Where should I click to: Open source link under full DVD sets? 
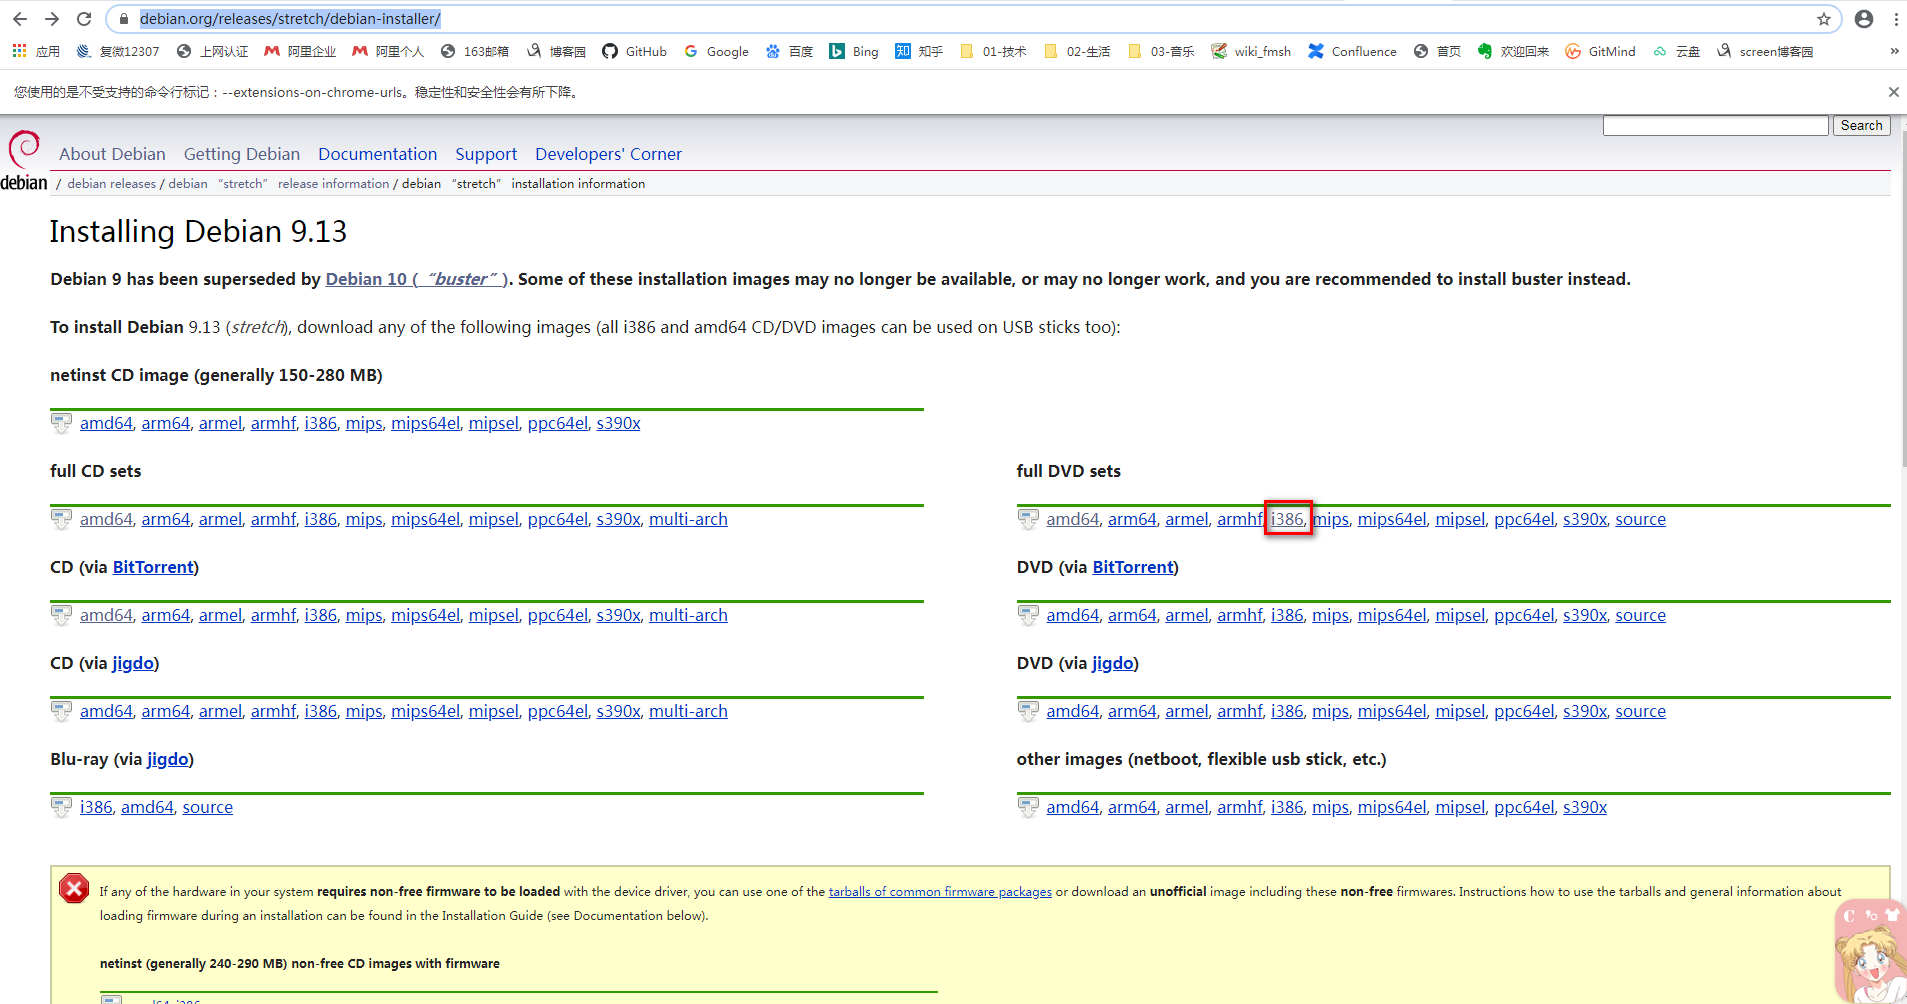(x=1640, y=519)
